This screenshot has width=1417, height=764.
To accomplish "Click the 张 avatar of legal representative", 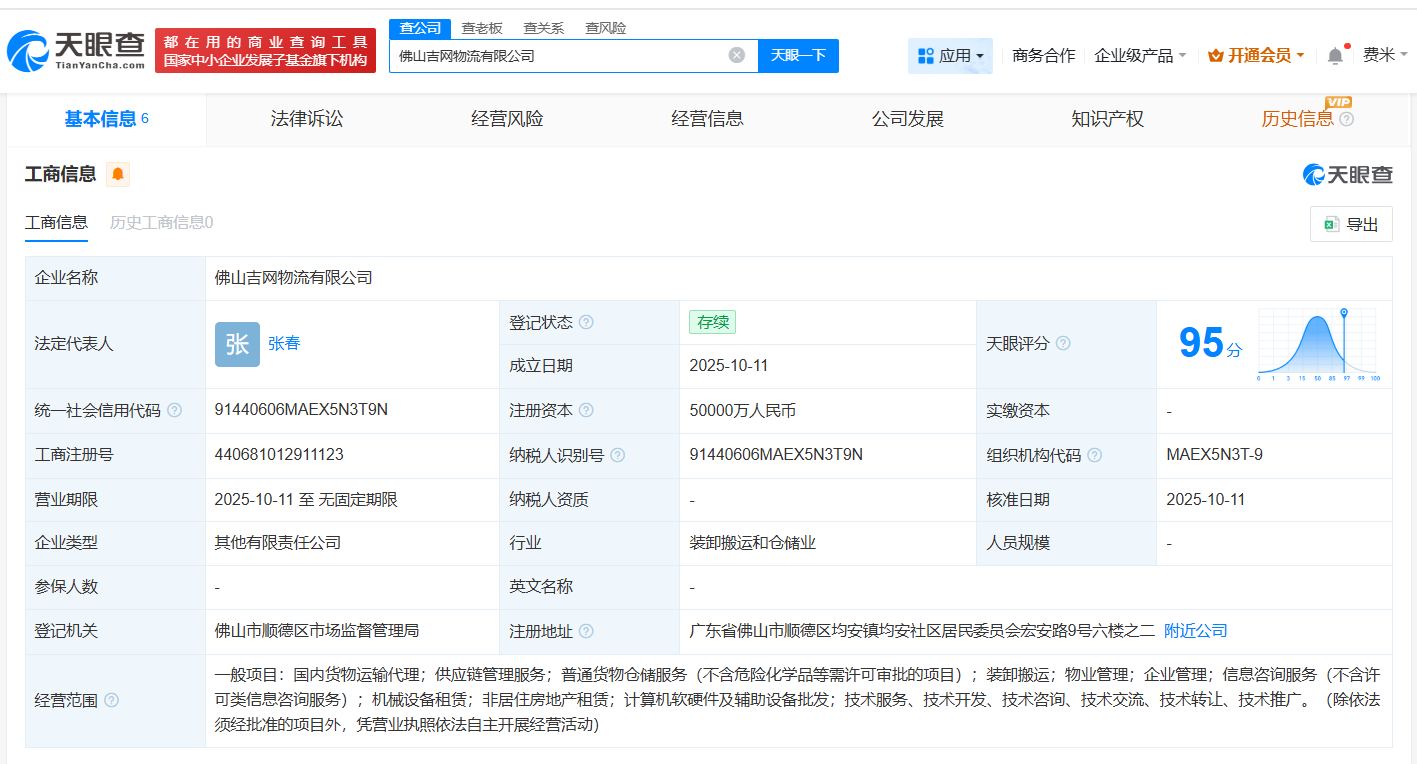I will [x=237, y=344].
